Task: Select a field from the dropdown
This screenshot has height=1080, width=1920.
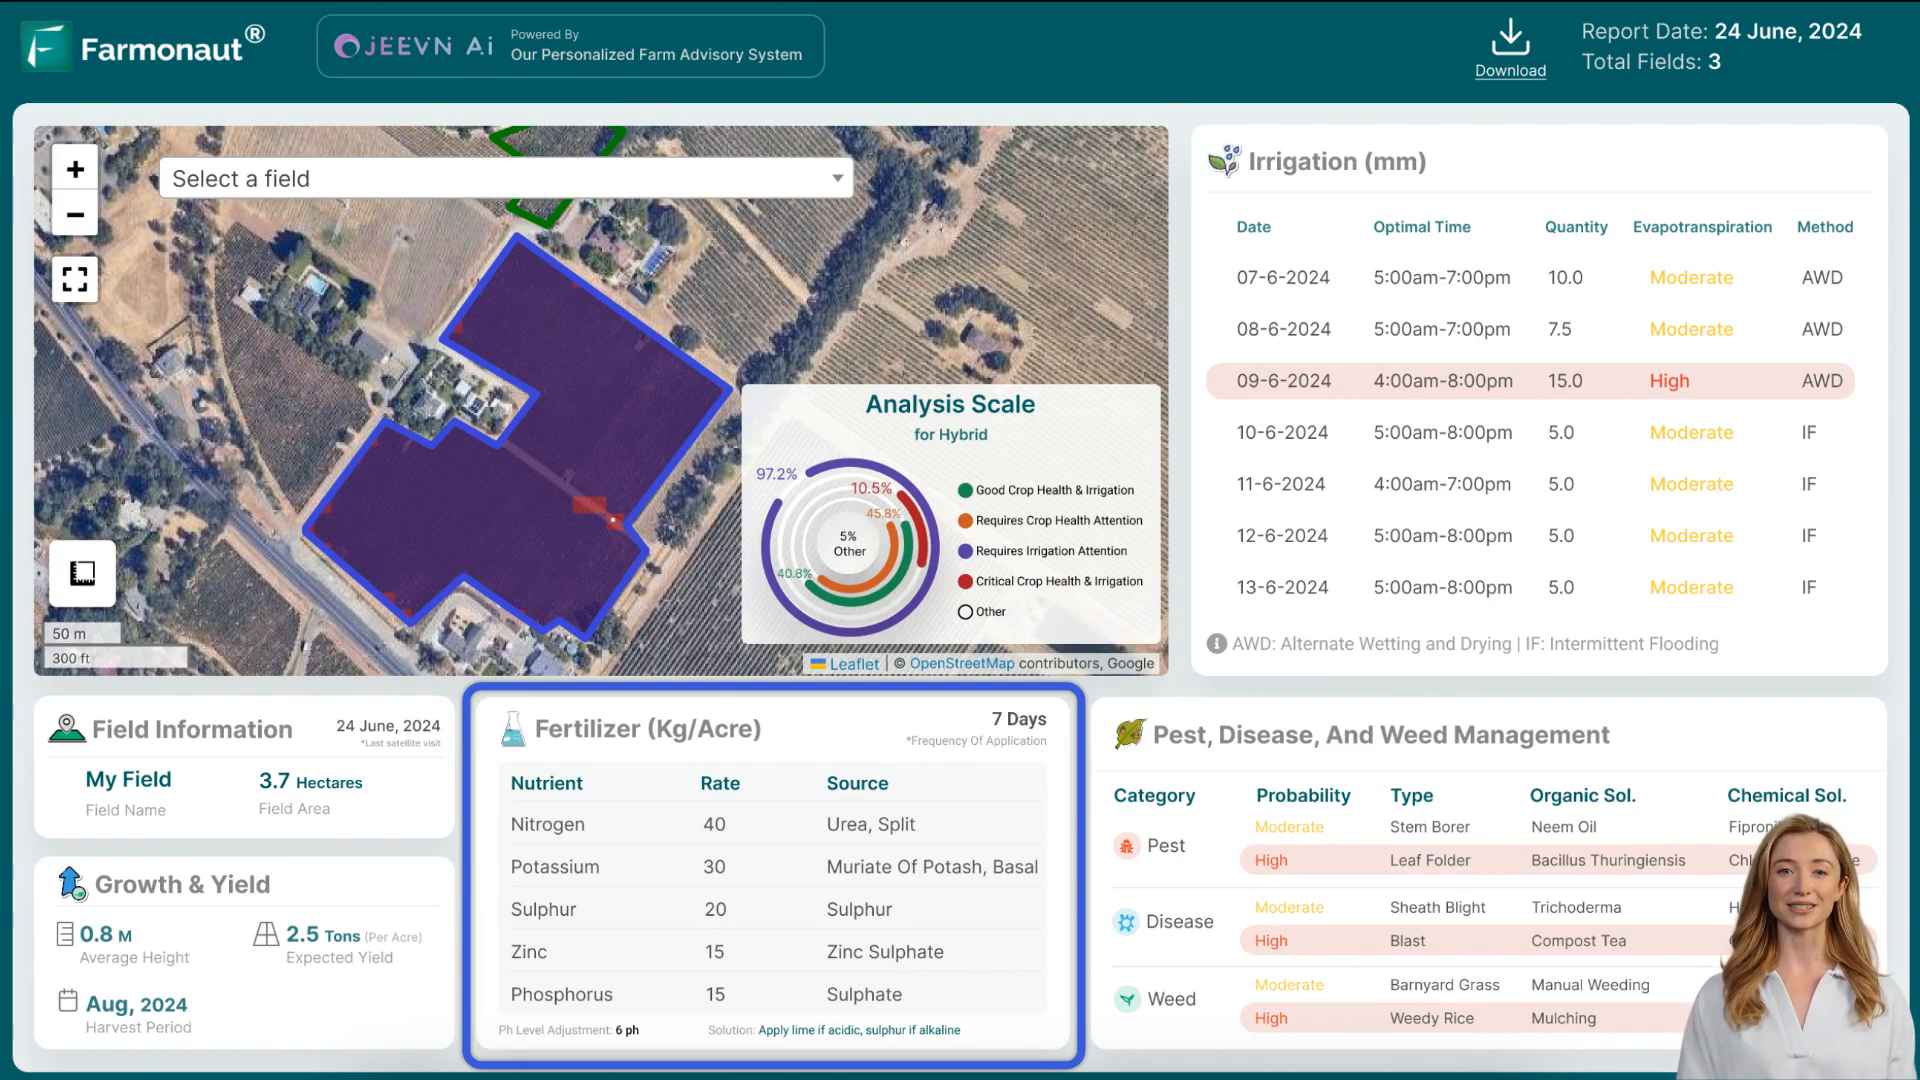Action: coord(506,177)
